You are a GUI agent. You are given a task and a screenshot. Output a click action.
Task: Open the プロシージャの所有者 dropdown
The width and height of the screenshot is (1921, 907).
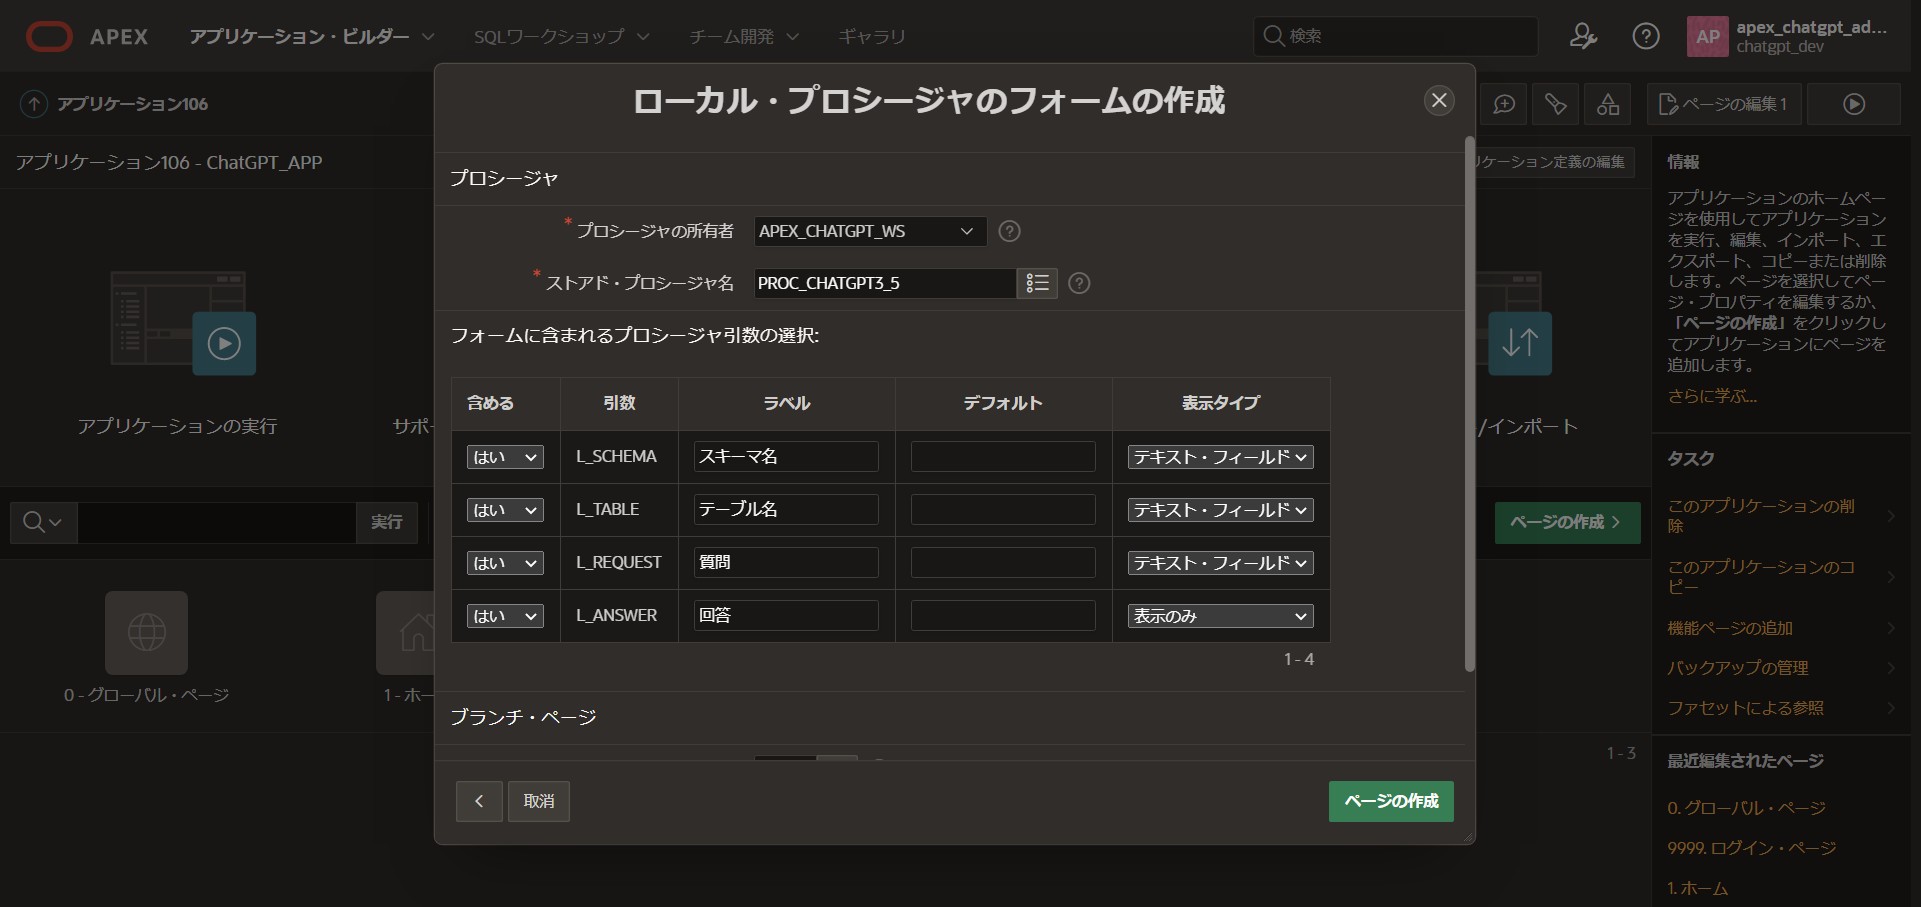(x=870, y=231)
